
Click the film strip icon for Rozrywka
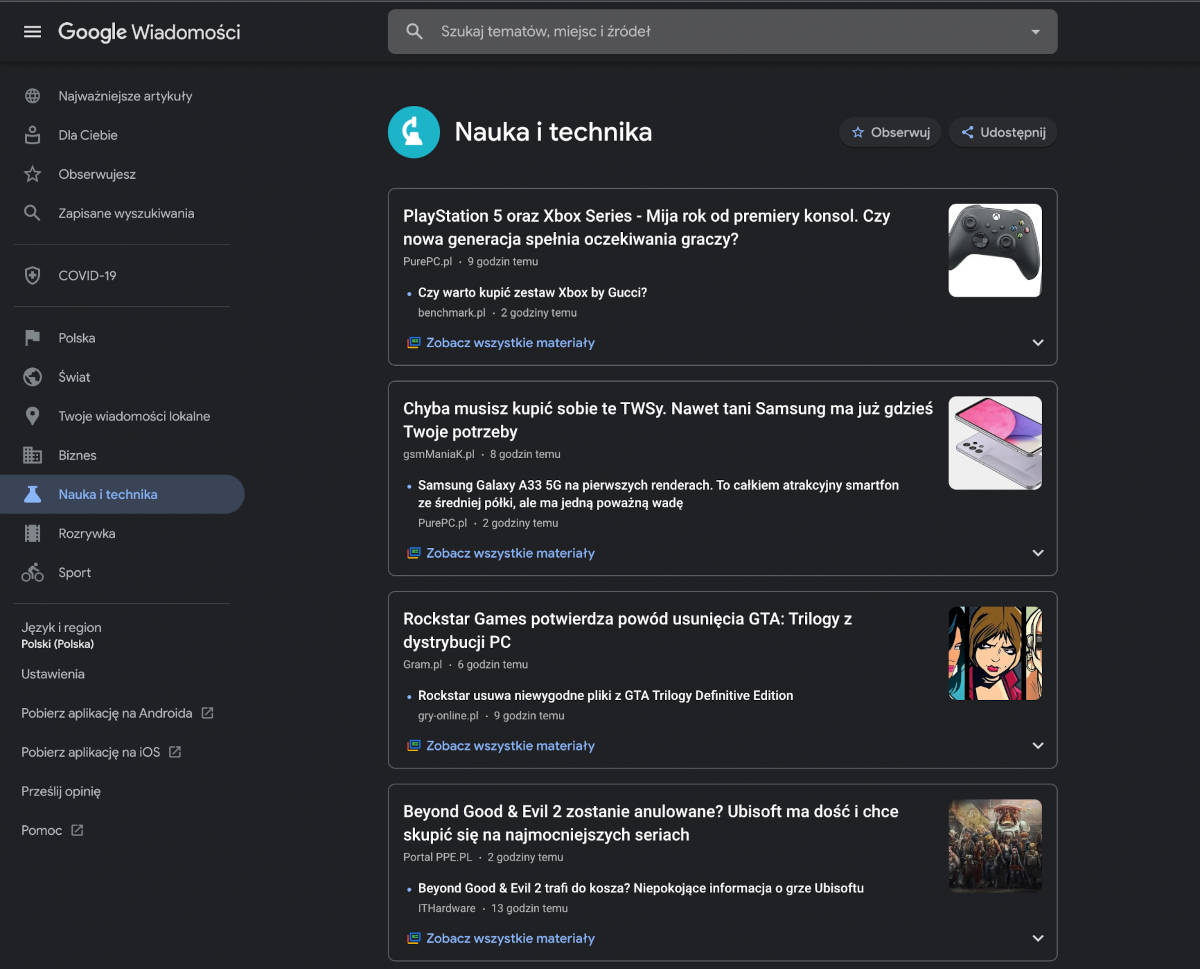(x=33, y=533)
